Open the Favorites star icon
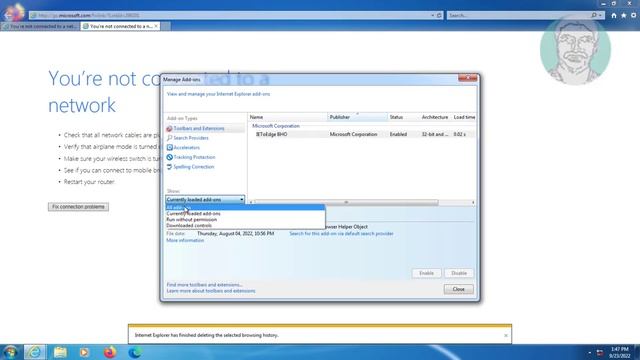 (624, 16)
